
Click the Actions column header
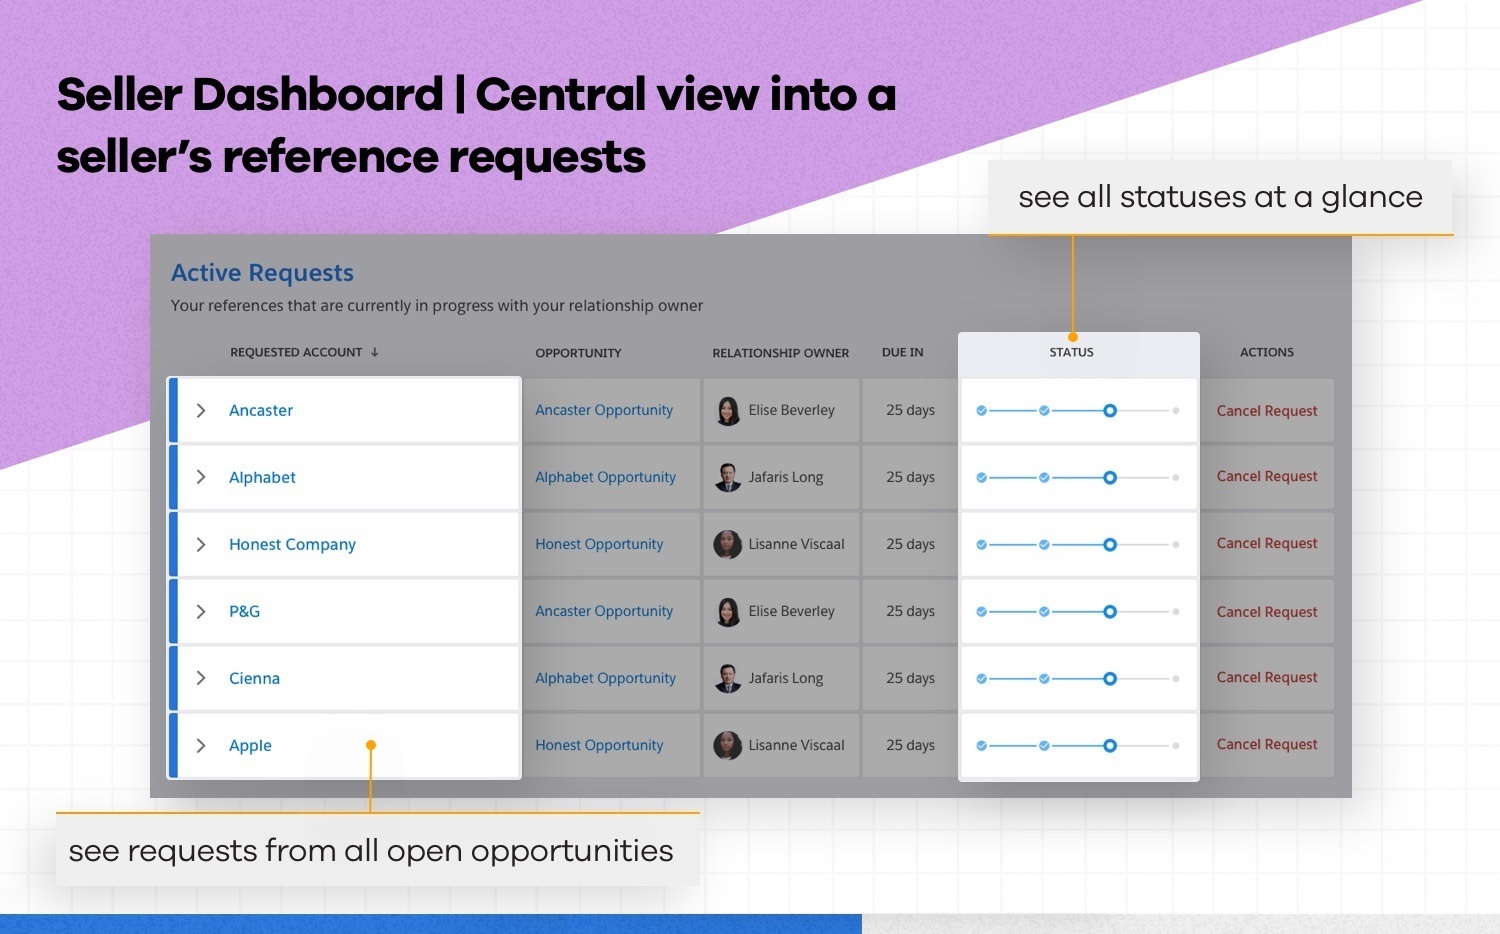point(1267,352)
